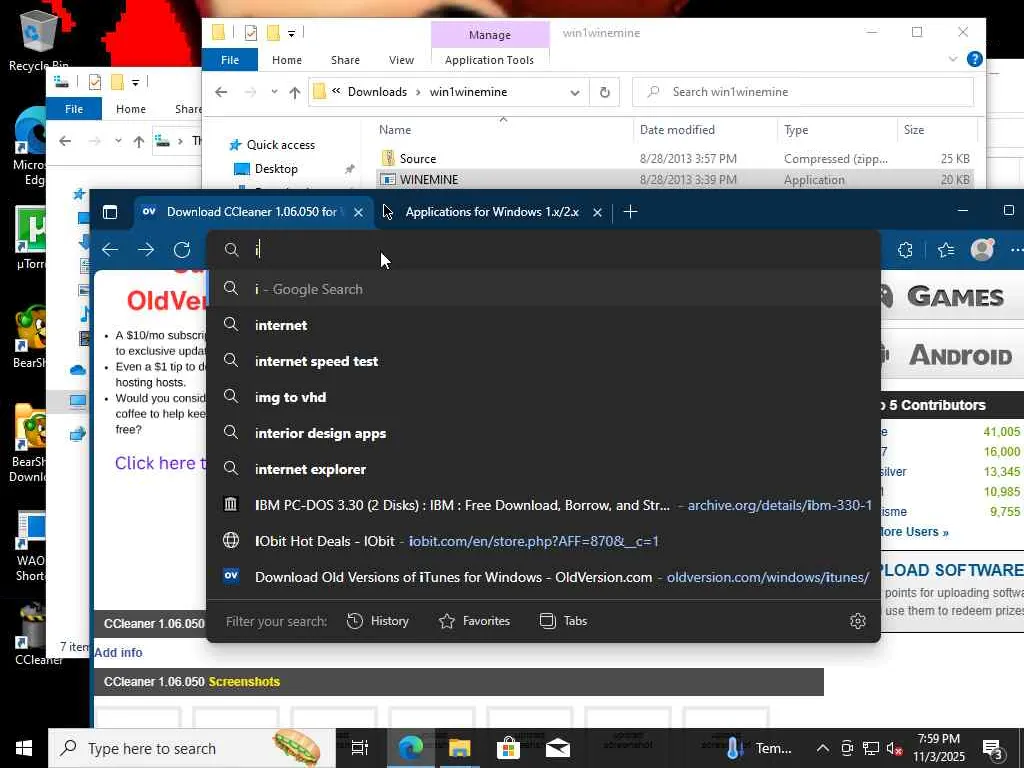Select 'interior design apps' suggestion
This screenshot has width=1024, height=768.
[x=543, y=433]
